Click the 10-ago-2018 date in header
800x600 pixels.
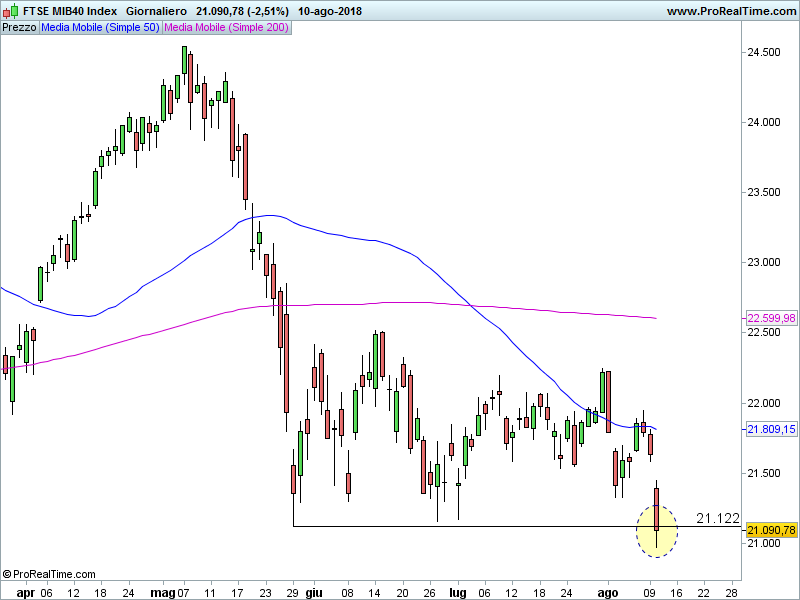point(330,11)
